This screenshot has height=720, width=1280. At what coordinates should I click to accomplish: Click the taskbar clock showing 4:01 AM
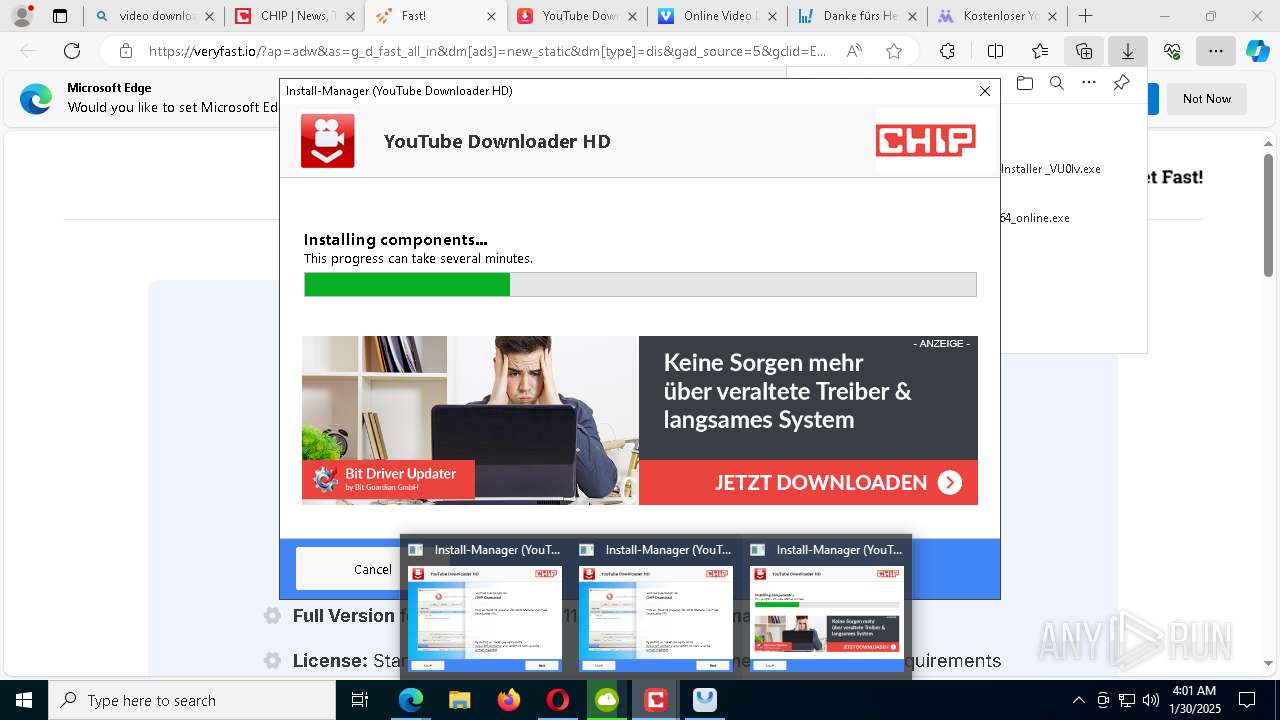click(1194, 700)
